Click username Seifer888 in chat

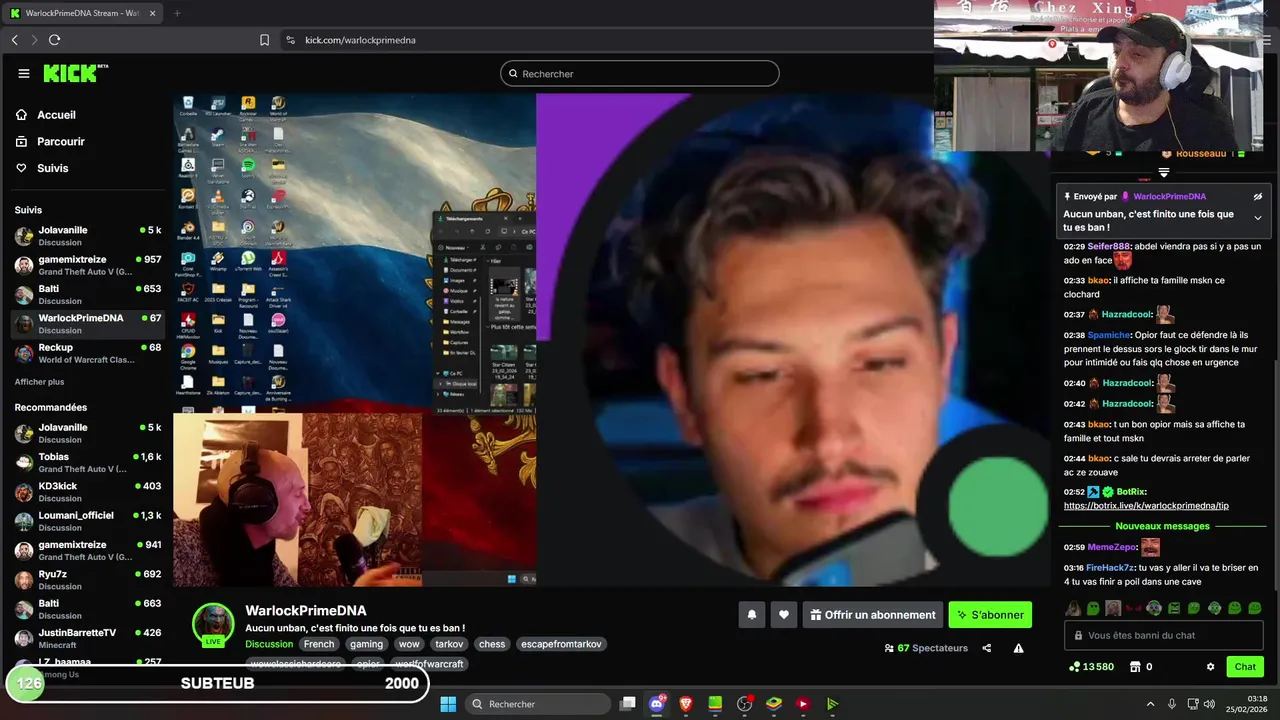[x=1109, y=246]
